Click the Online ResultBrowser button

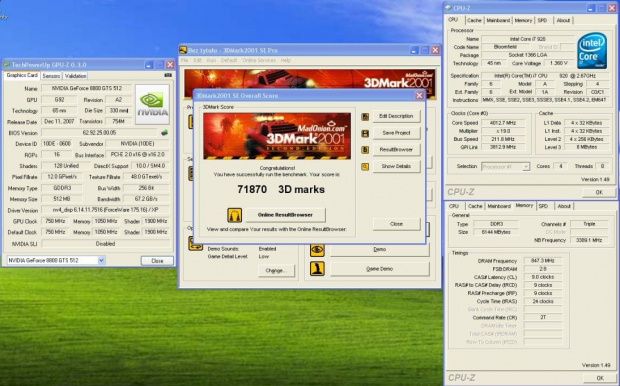click(285, 215)
